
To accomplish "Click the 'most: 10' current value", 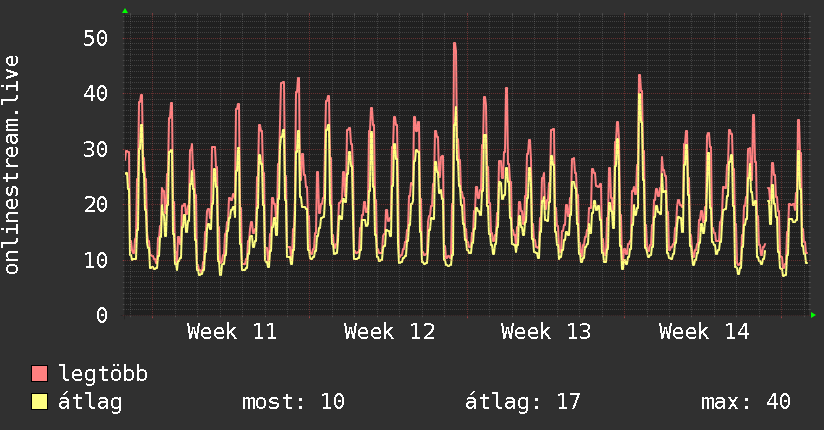I will [x=293, y=402].
